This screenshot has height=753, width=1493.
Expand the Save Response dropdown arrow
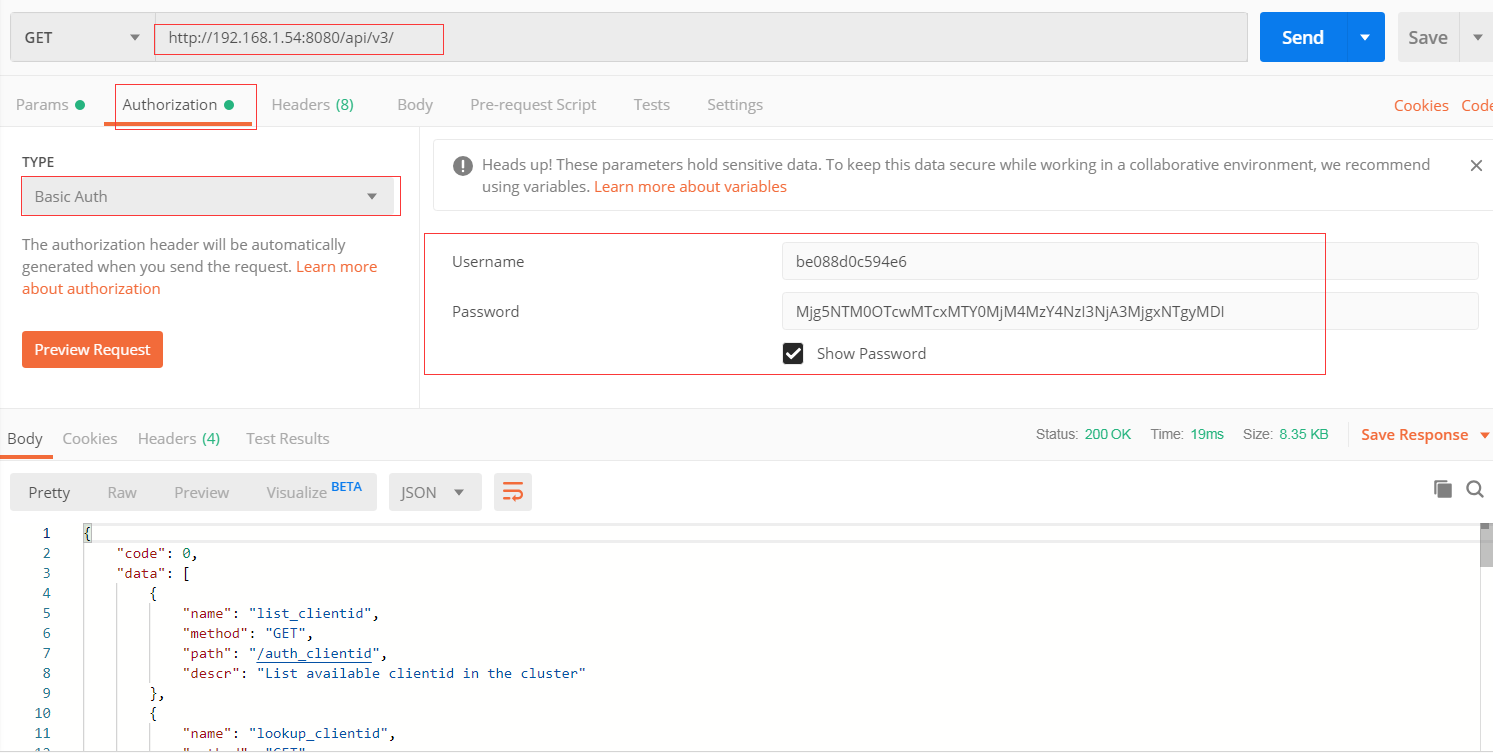pyautogui.click(x=1484, y=435)
